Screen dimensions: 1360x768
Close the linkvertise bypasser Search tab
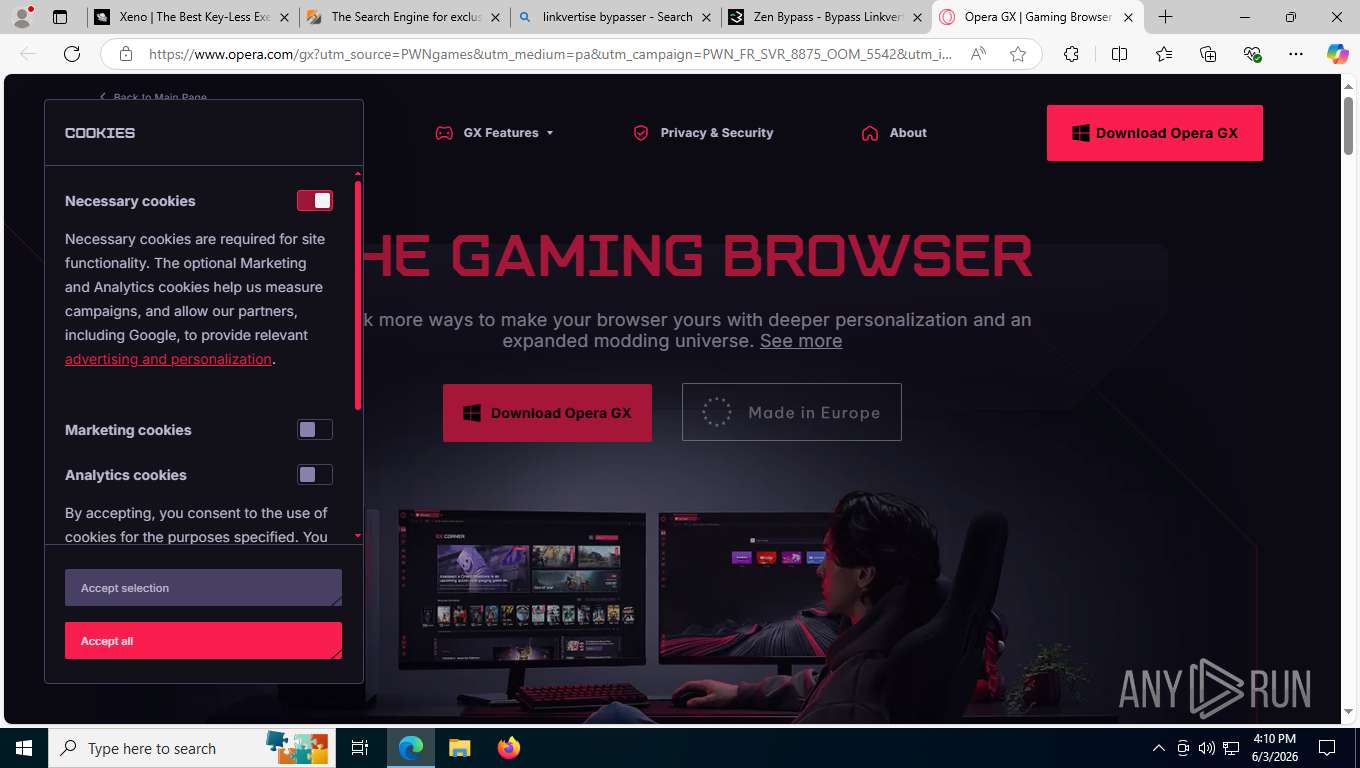click(x=707, y=17)
